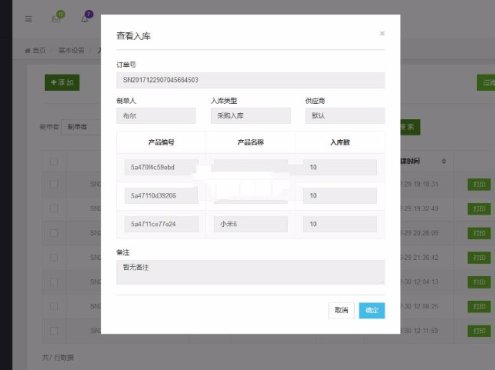Click the row-count text at the table bottom
This screenshot has width=495, height=370.
point(58,358)
